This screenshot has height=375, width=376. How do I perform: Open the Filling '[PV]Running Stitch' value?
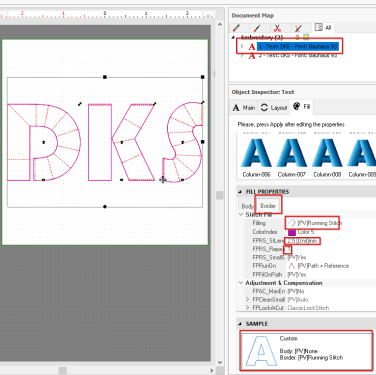click(319, 223)
